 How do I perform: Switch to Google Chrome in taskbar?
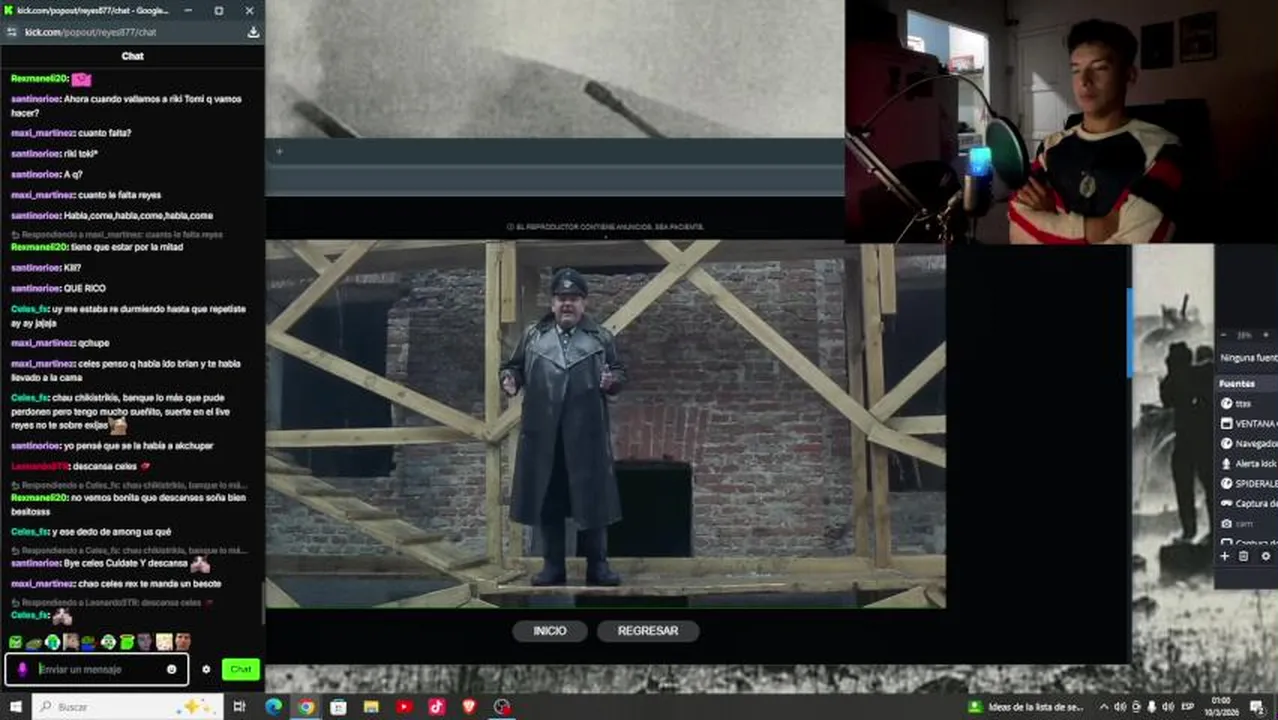coord(306,707)
